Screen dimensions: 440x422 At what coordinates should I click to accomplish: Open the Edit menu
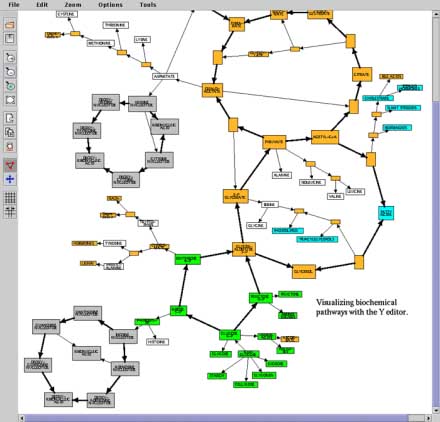42,5
